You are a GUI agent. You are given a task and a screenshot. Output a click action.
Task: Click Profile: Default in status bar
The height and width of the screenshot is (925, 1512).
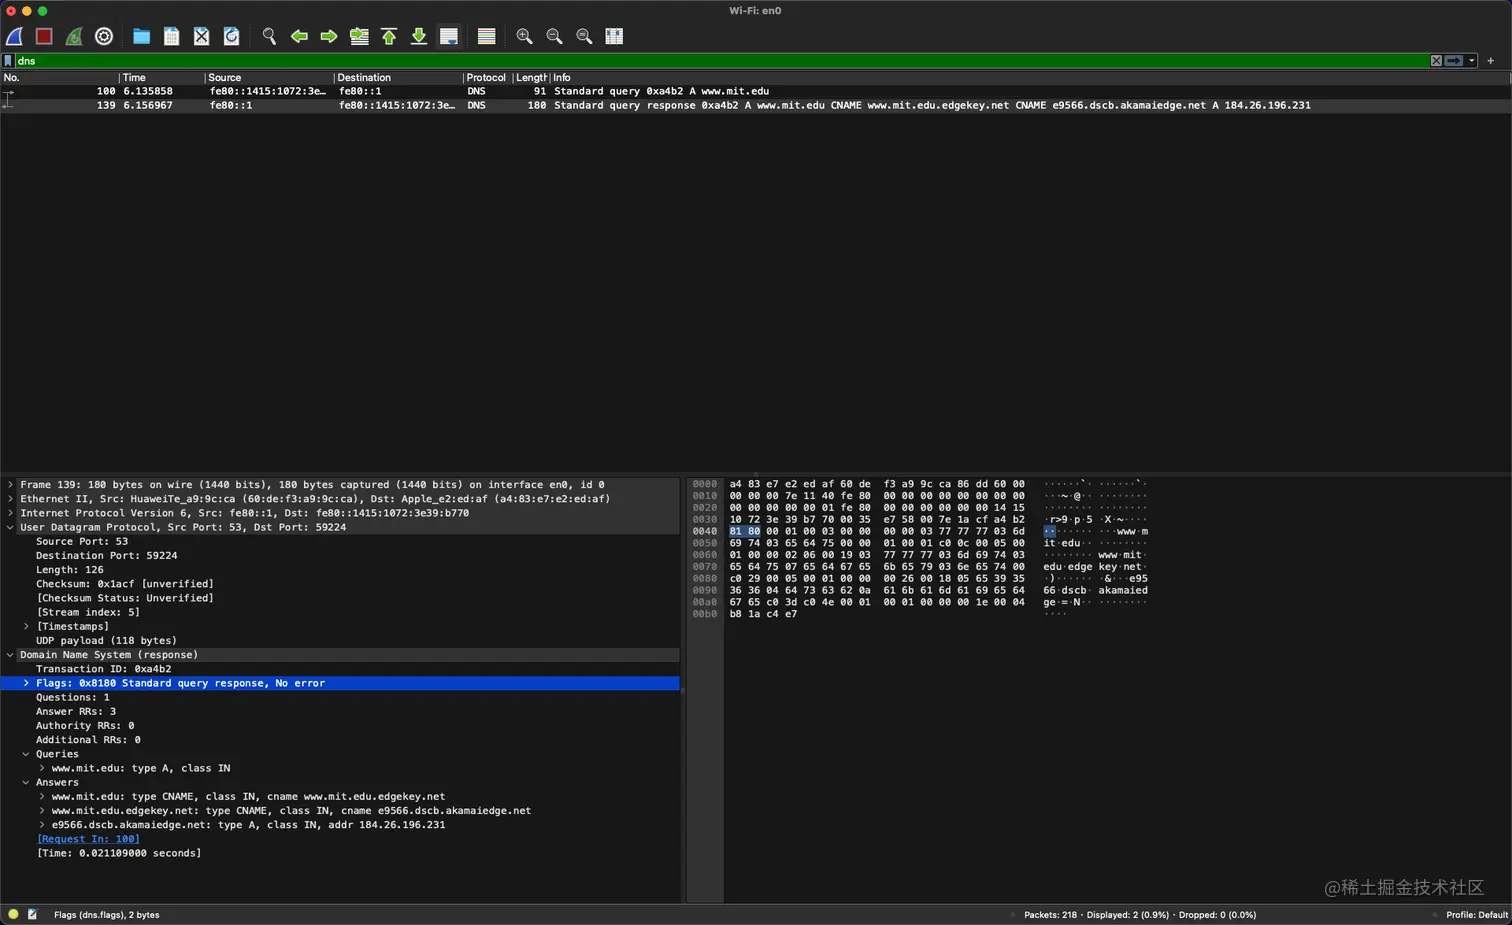[1477, 915]
